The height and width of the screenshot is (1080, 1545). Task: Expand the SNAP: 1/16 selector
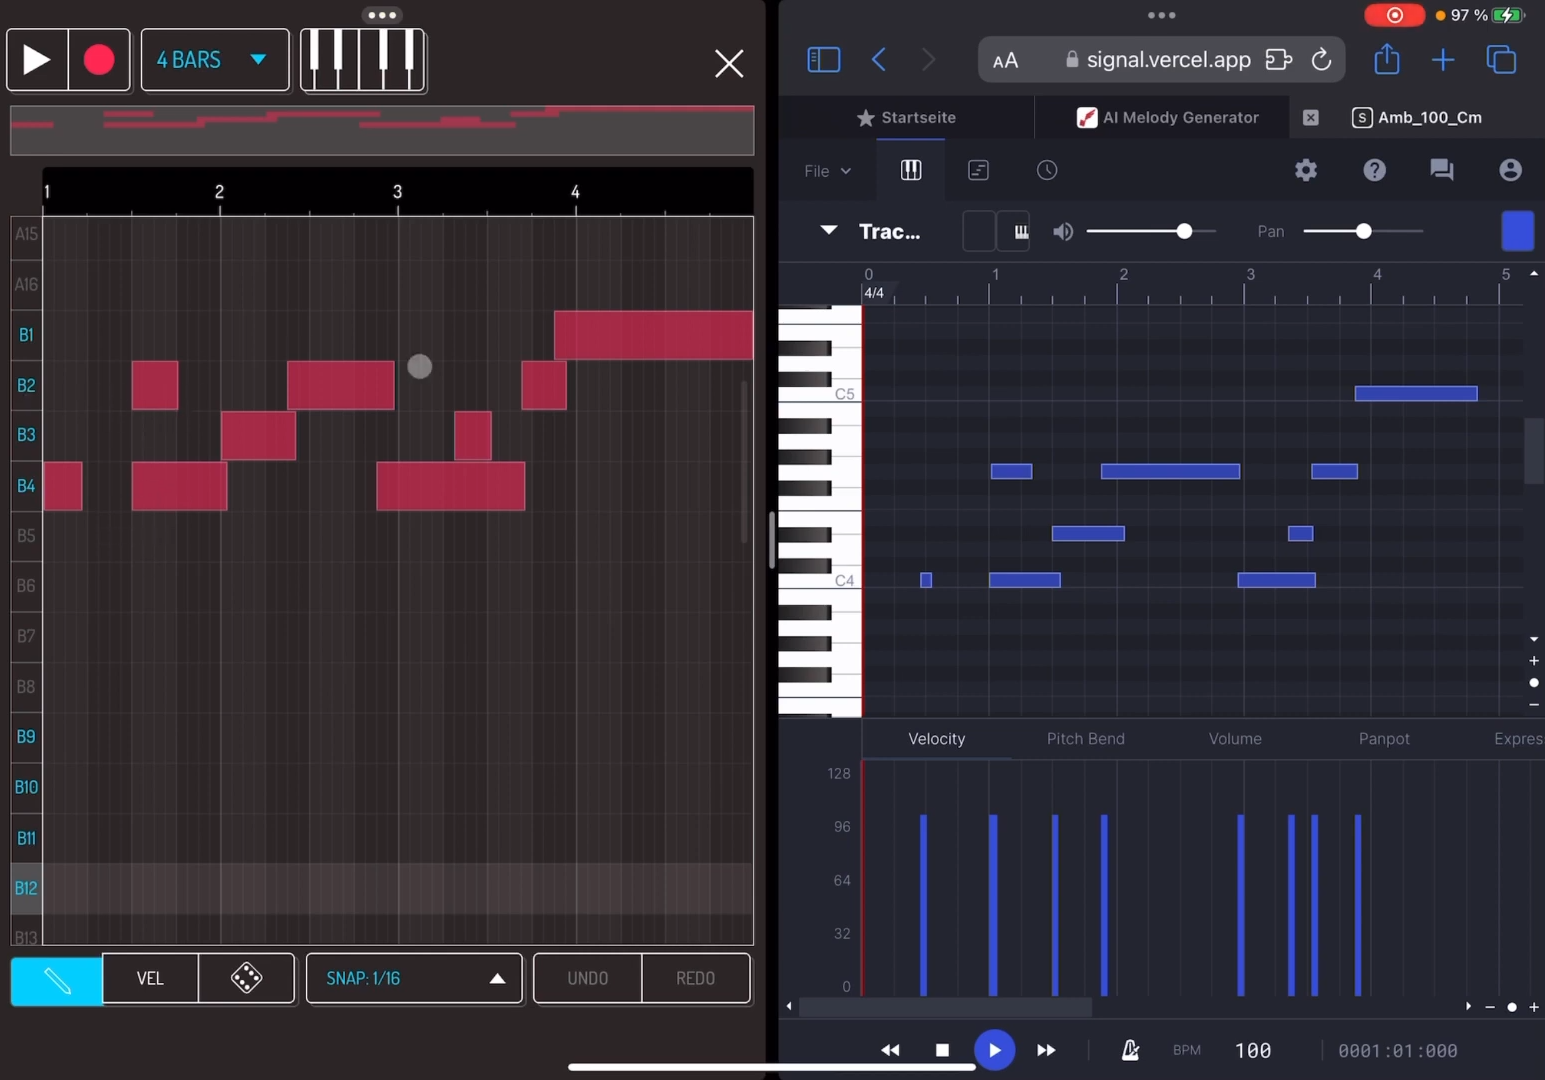[414, 978]
